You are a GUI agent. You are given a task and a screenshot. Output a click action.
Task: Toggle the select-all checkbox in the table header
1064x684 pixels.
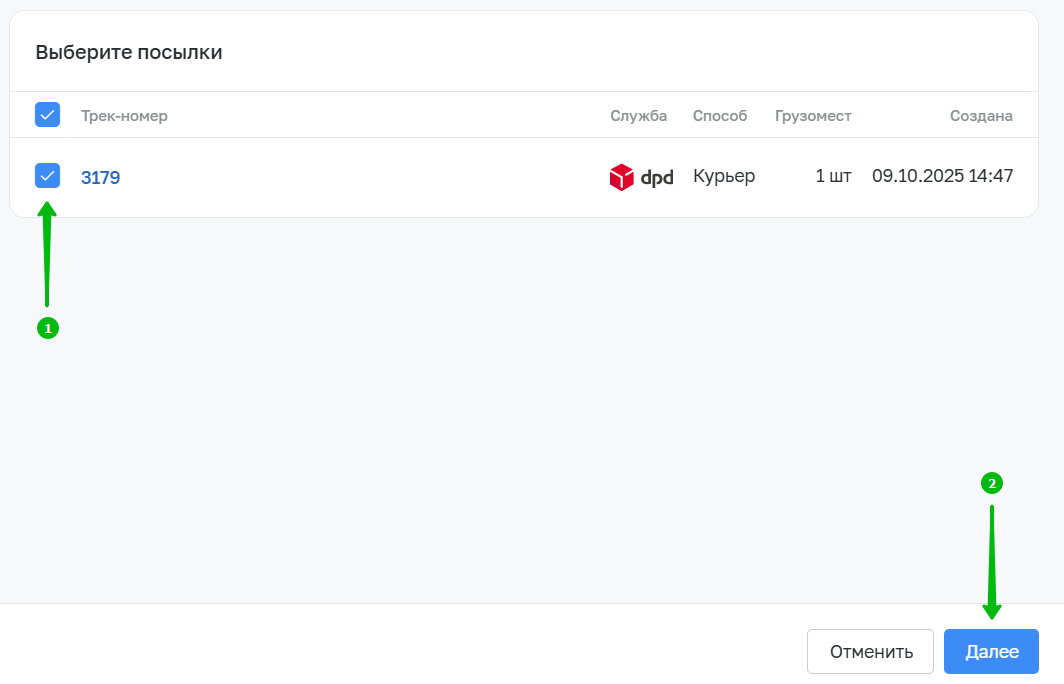[48, 115]
